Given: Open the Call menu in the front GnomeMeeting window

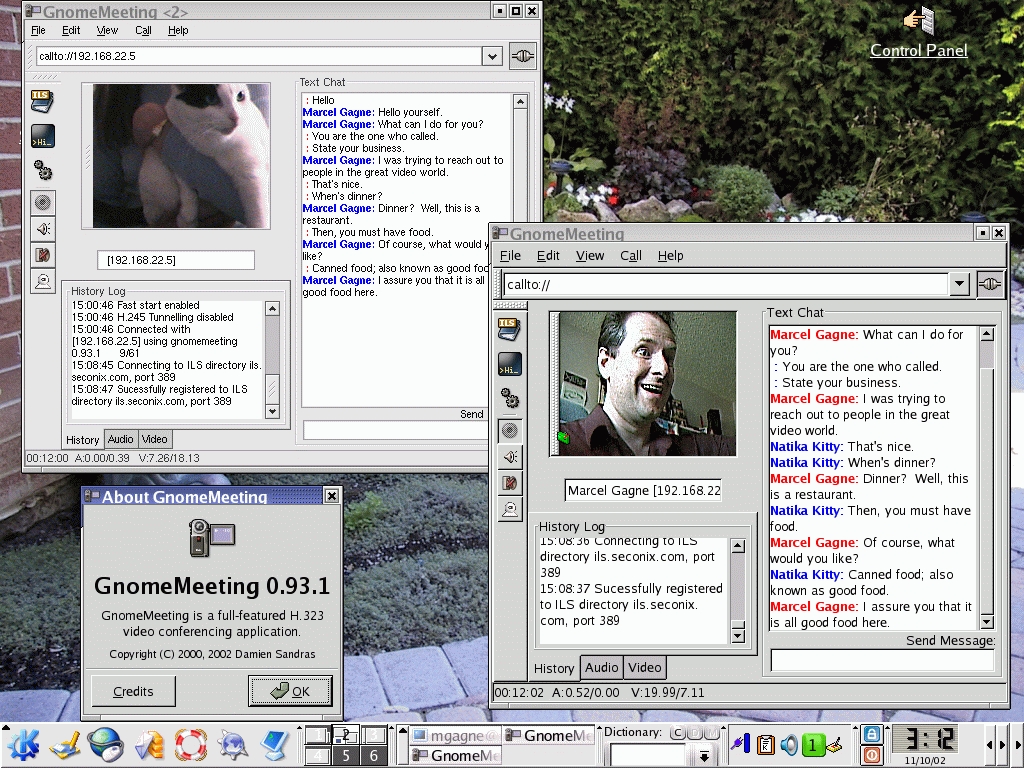Looking at the screenshot, I should 630,256.
